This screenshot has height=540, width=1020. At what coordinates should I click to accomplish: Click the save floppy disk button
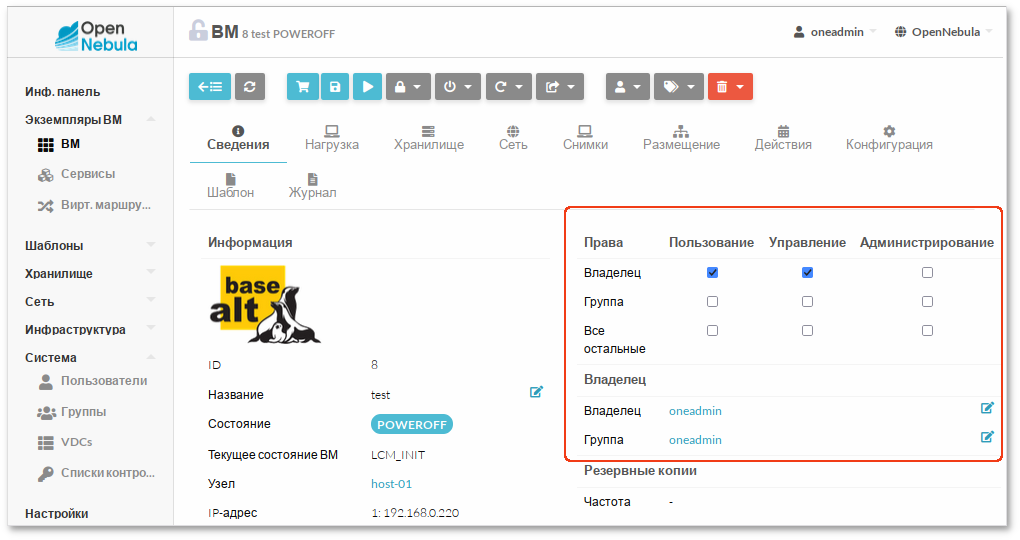click(335, 87)
